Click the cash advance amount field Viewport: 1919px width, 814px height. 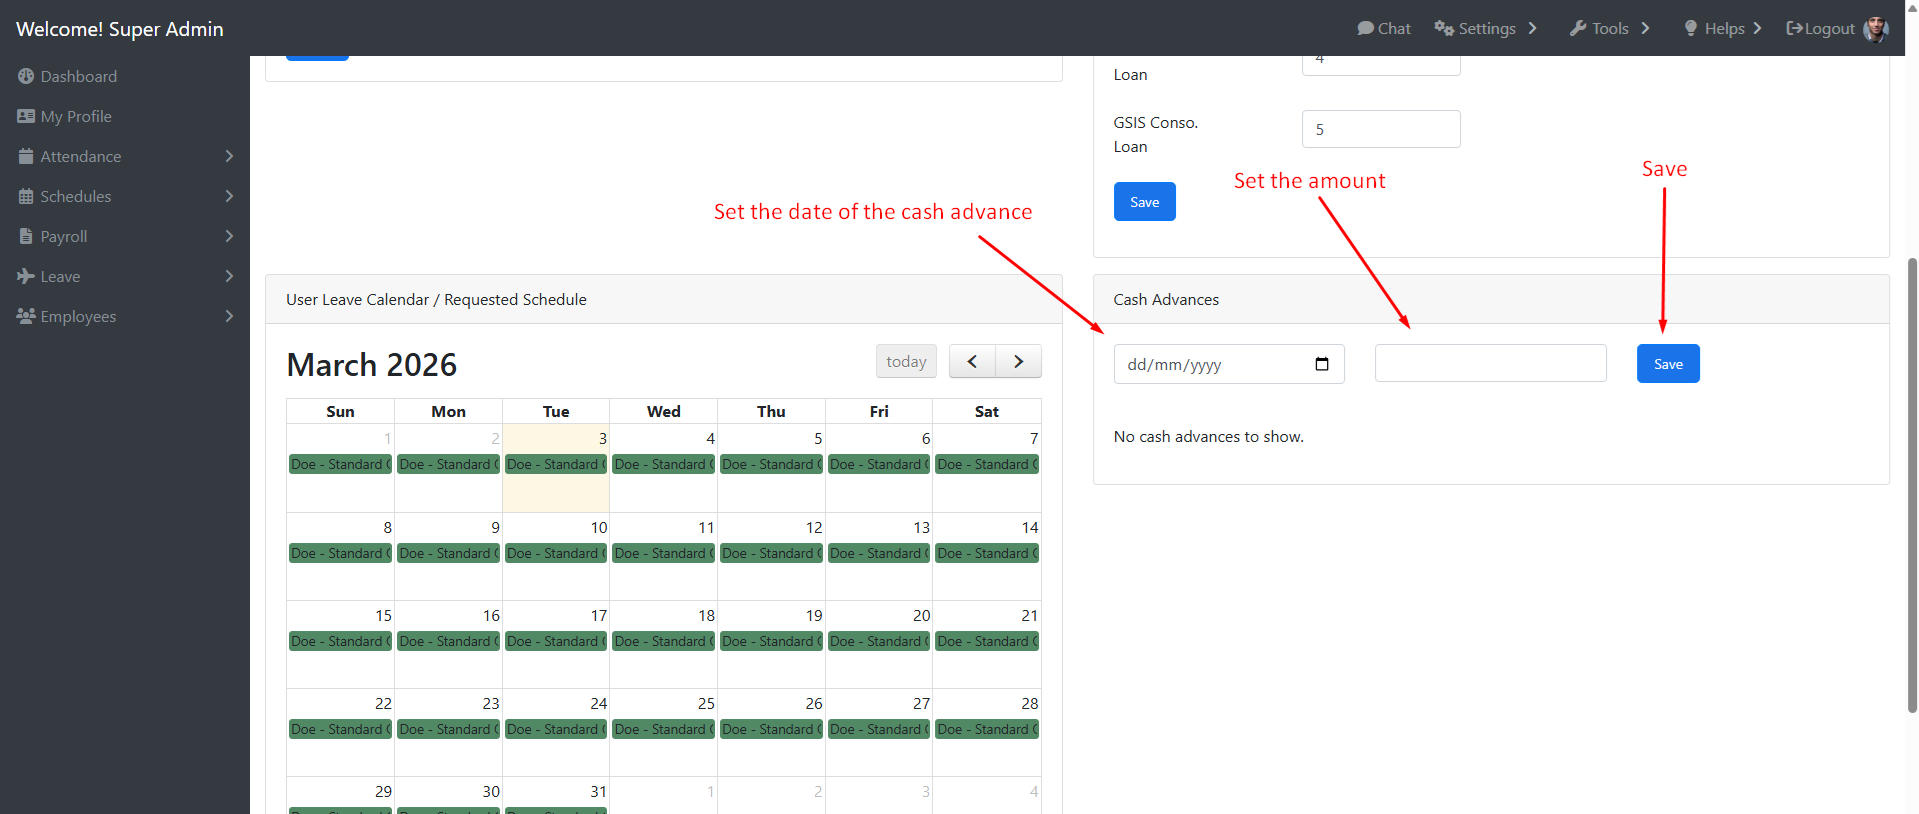click(1490, 364)
